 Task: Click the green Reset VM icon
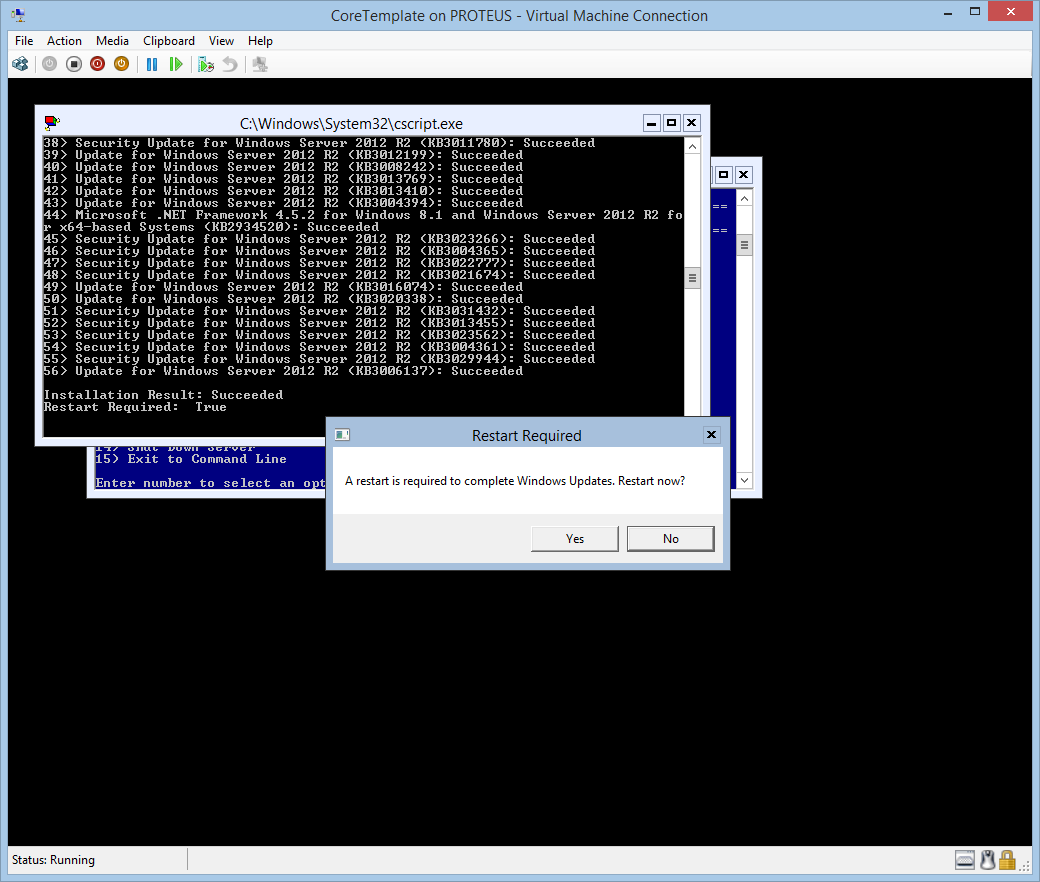(x=176, y=64)
